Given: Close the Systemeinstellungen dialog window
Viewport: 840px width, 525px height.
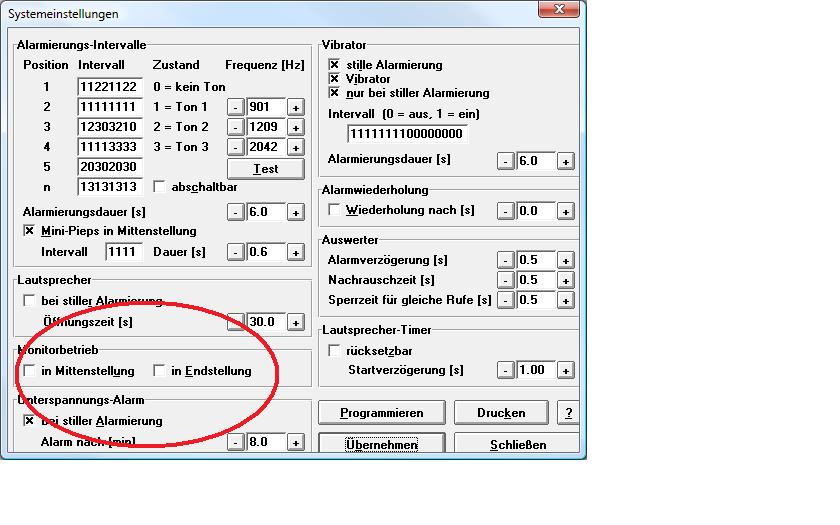Looking at the screenshot, I should [563, 10].
